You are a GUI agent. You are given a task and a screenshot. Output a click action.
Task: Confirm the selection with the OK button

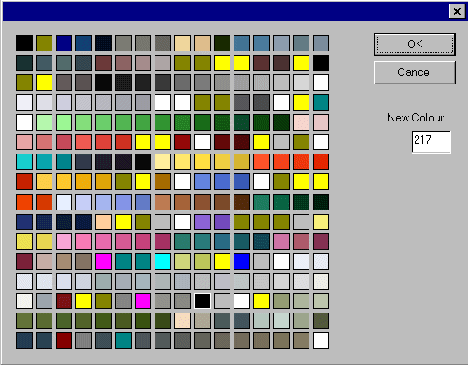[415, 44]
